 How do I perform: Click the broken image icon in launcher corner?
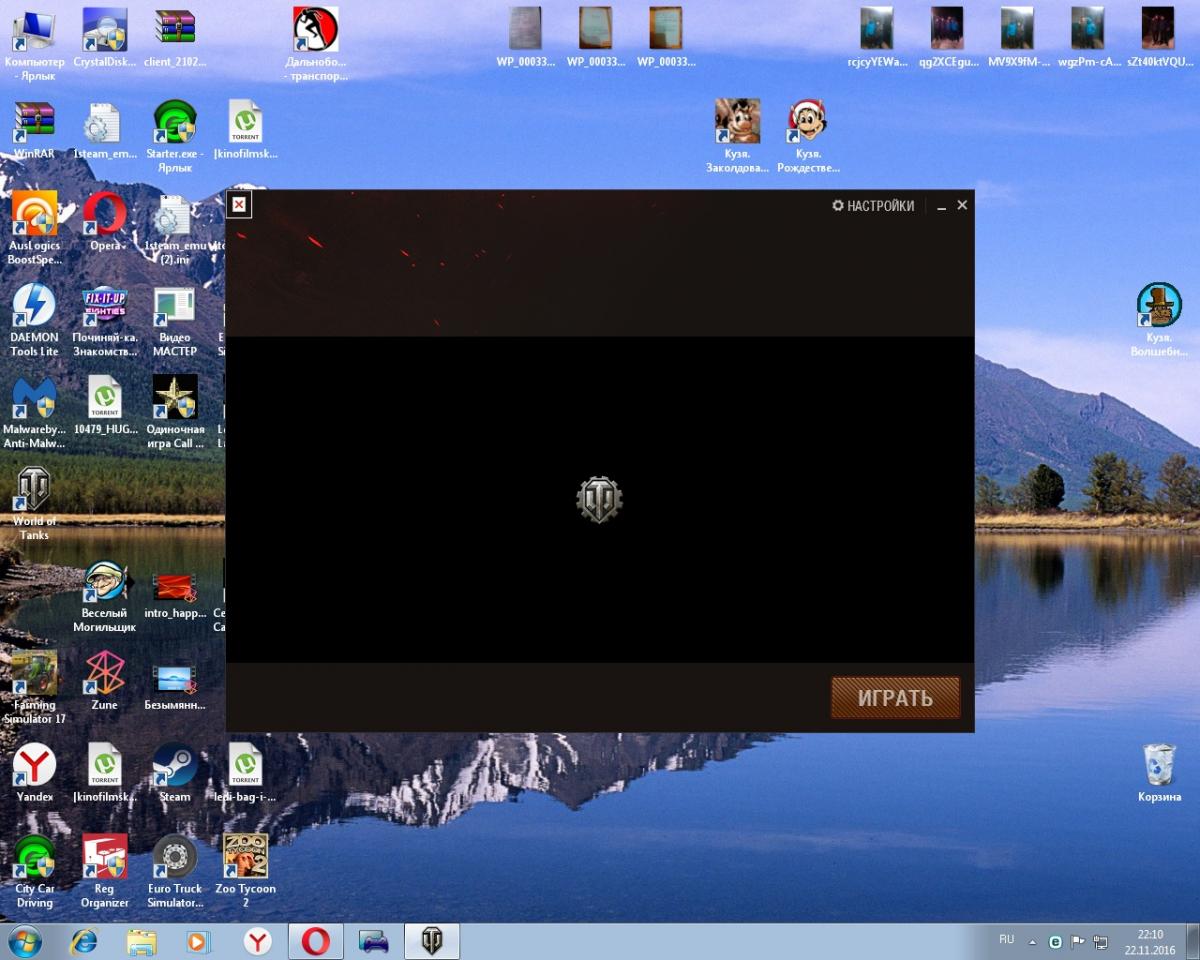(238, 205)
